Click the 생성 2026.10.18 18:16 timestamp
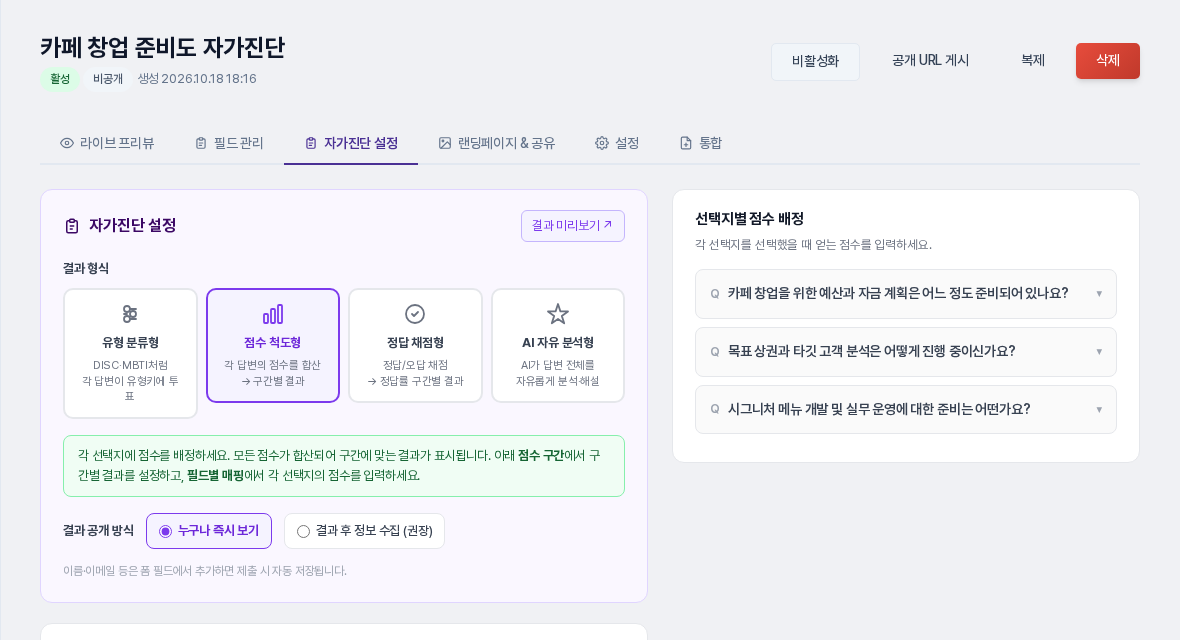1180x640 pixels. pos(197,79)
